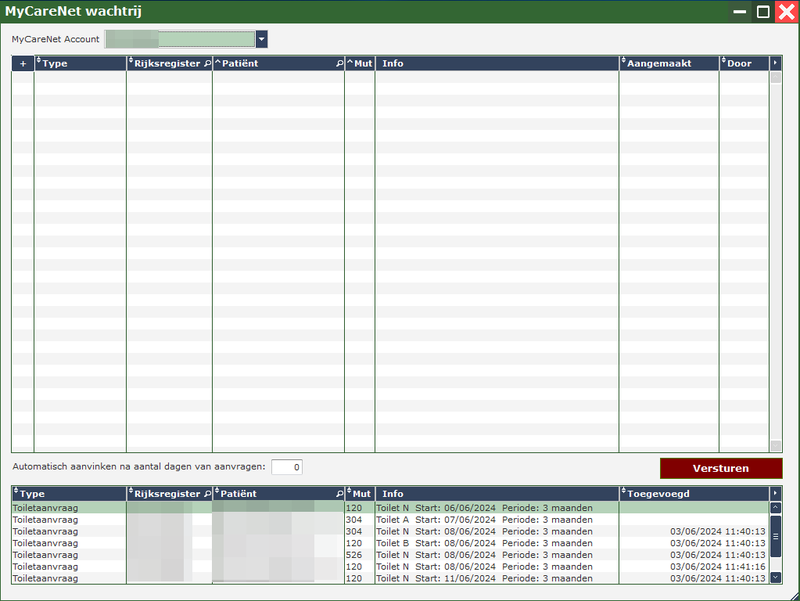
Task: Click the upper Info column header
Action: [497, 64]
